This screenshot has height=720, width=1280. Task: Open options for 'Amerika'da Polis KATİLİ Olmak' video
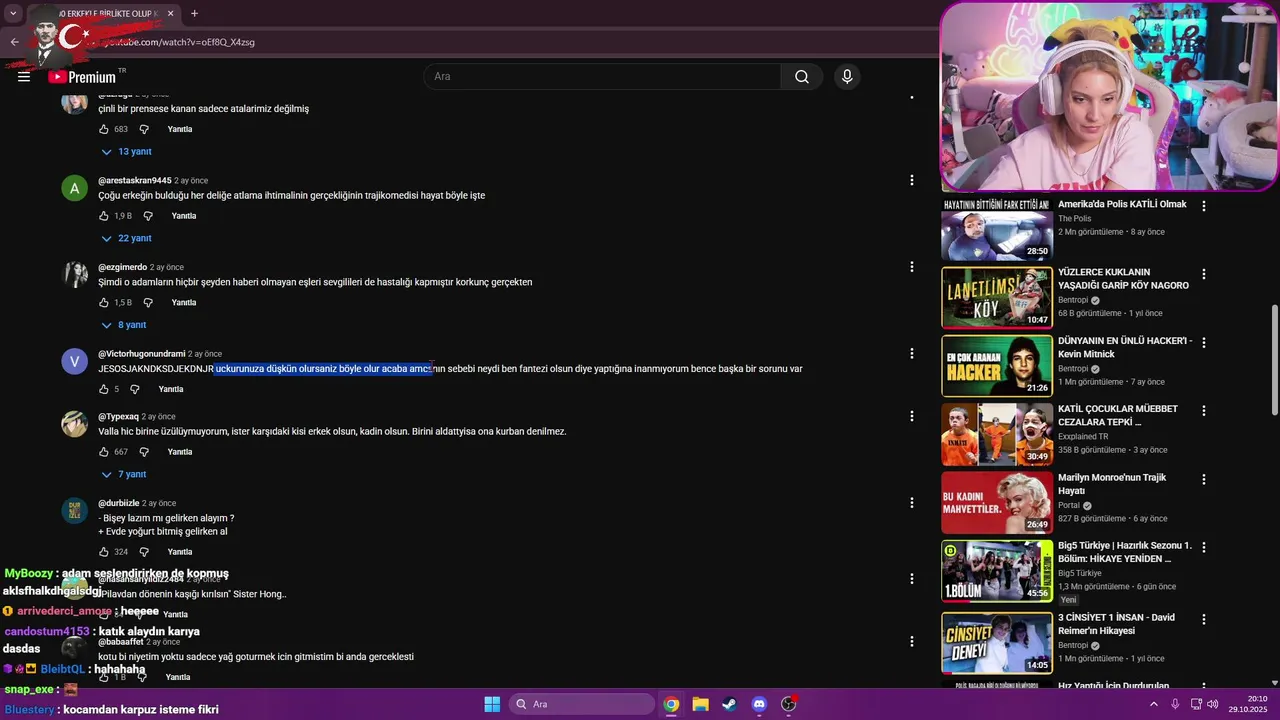(x=1204, y=206)
